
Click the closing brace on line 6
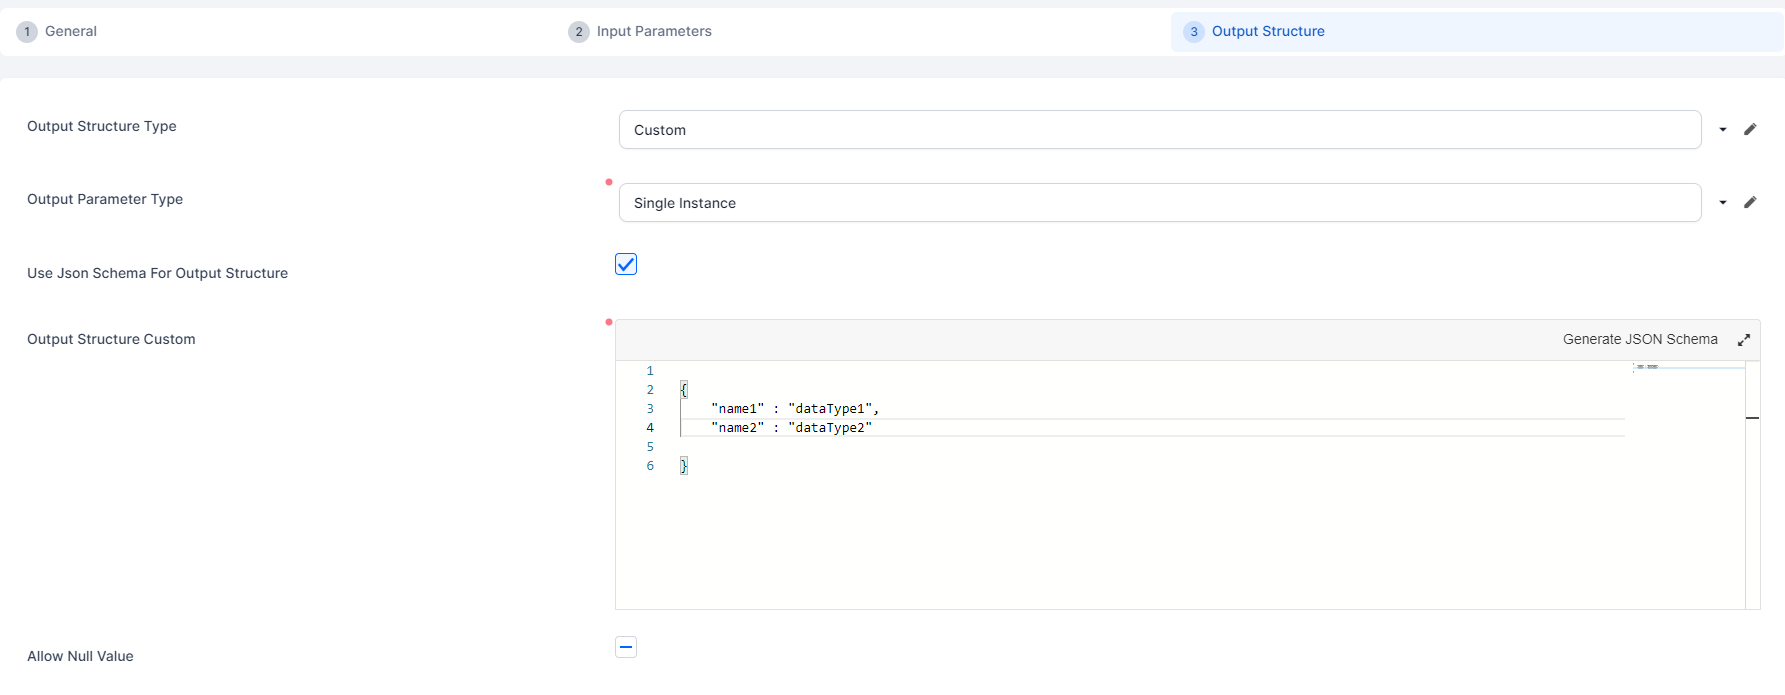pos(684,466)
